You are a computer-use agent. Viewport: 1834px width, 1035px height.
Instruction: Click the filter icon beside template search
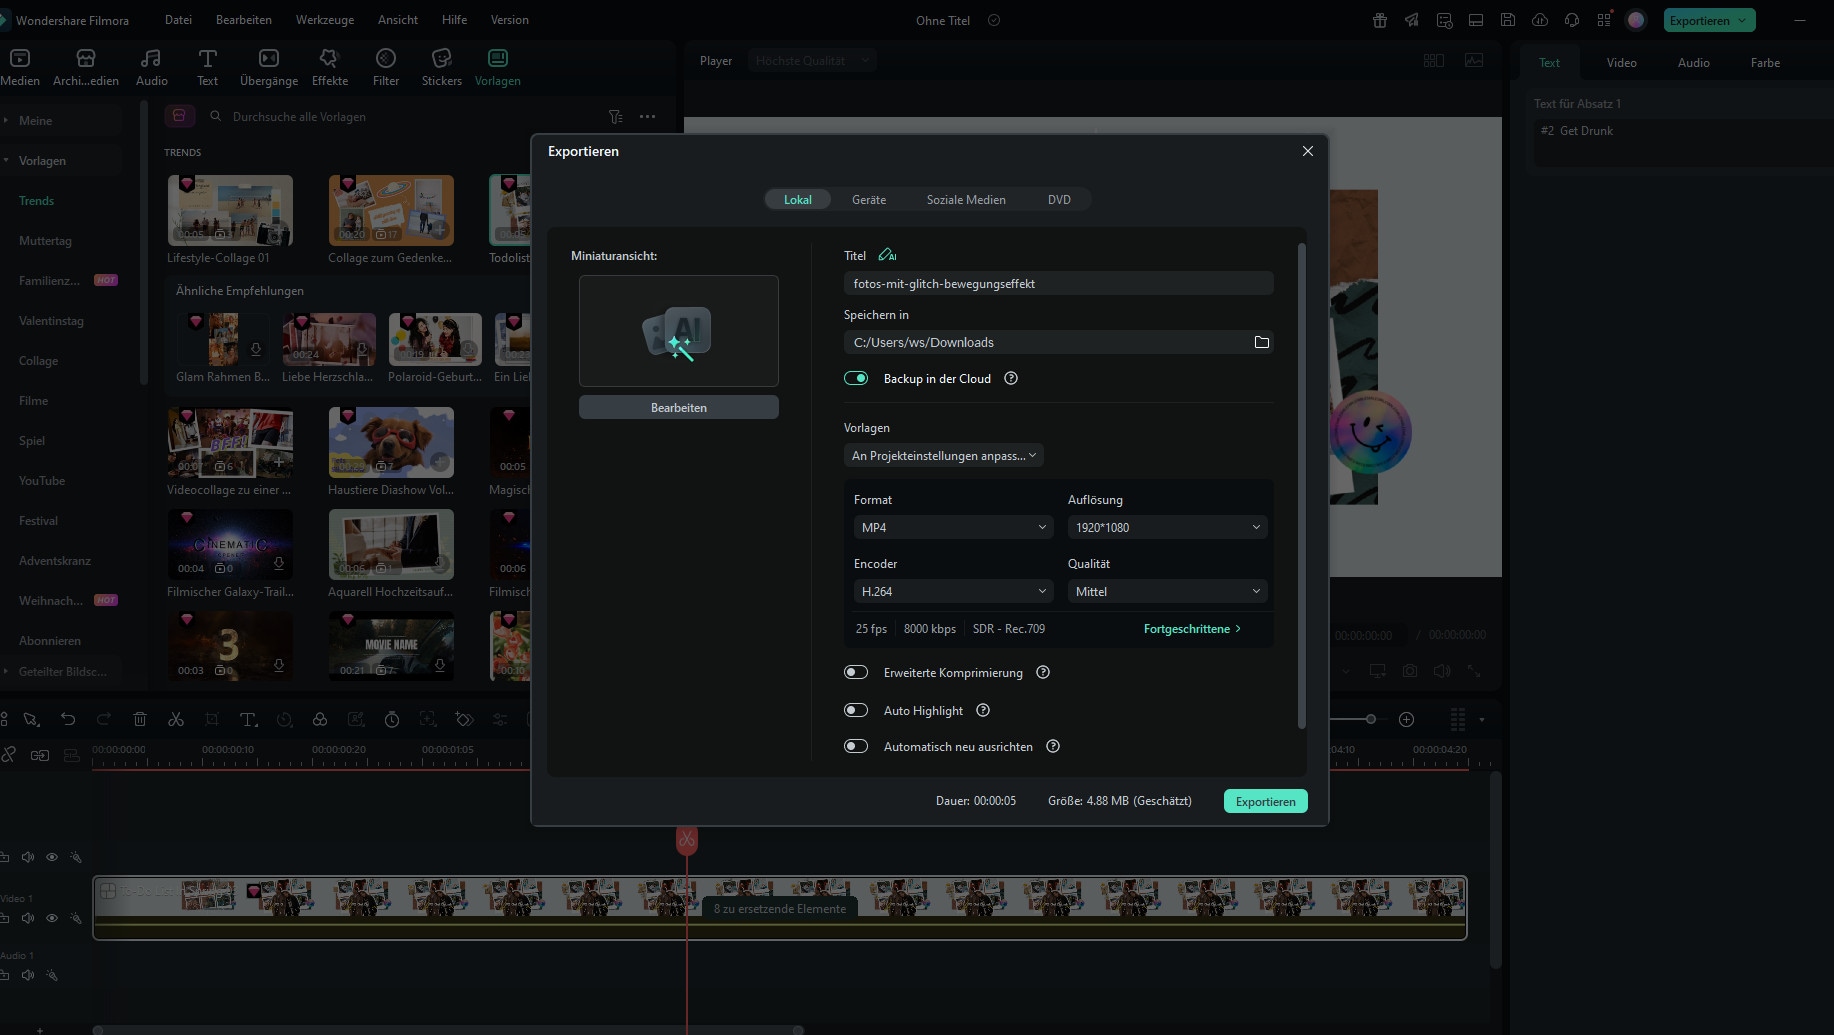click(x=616, y=116)
